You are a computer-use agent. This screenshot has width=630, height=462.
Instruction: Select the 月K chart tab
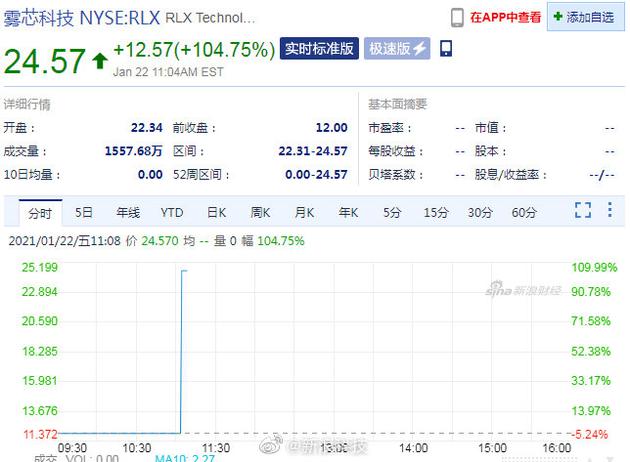(304, 213)
